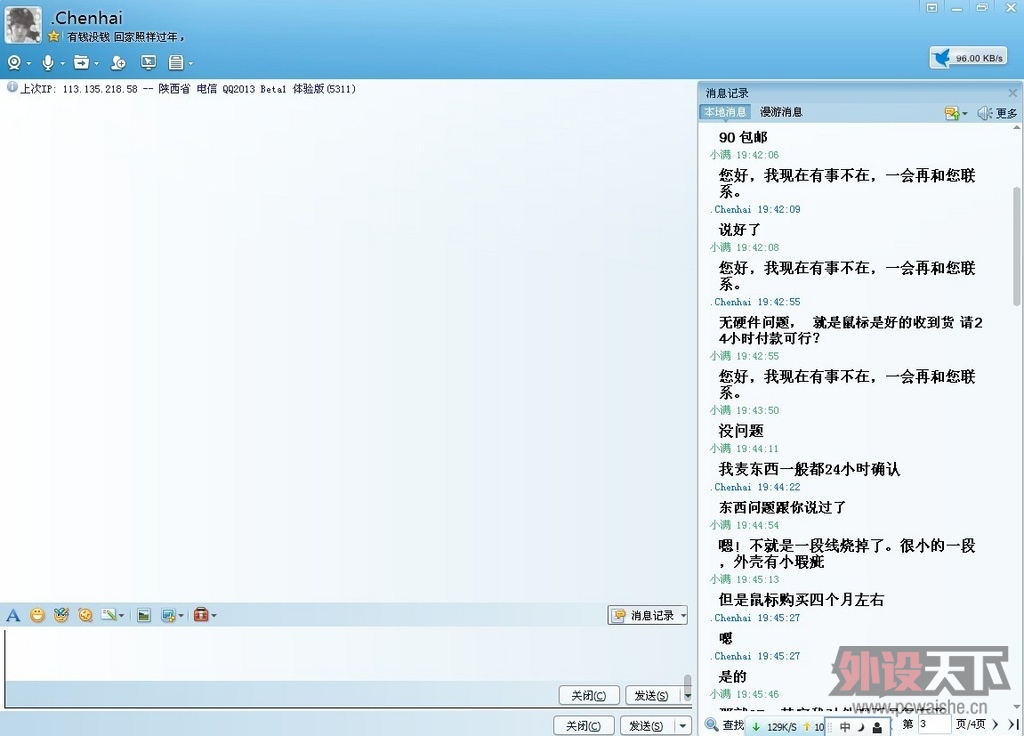Open the applications list icon in top toolbar
1024x736 pixels.
pyautogui.click(x=176, y=63)
